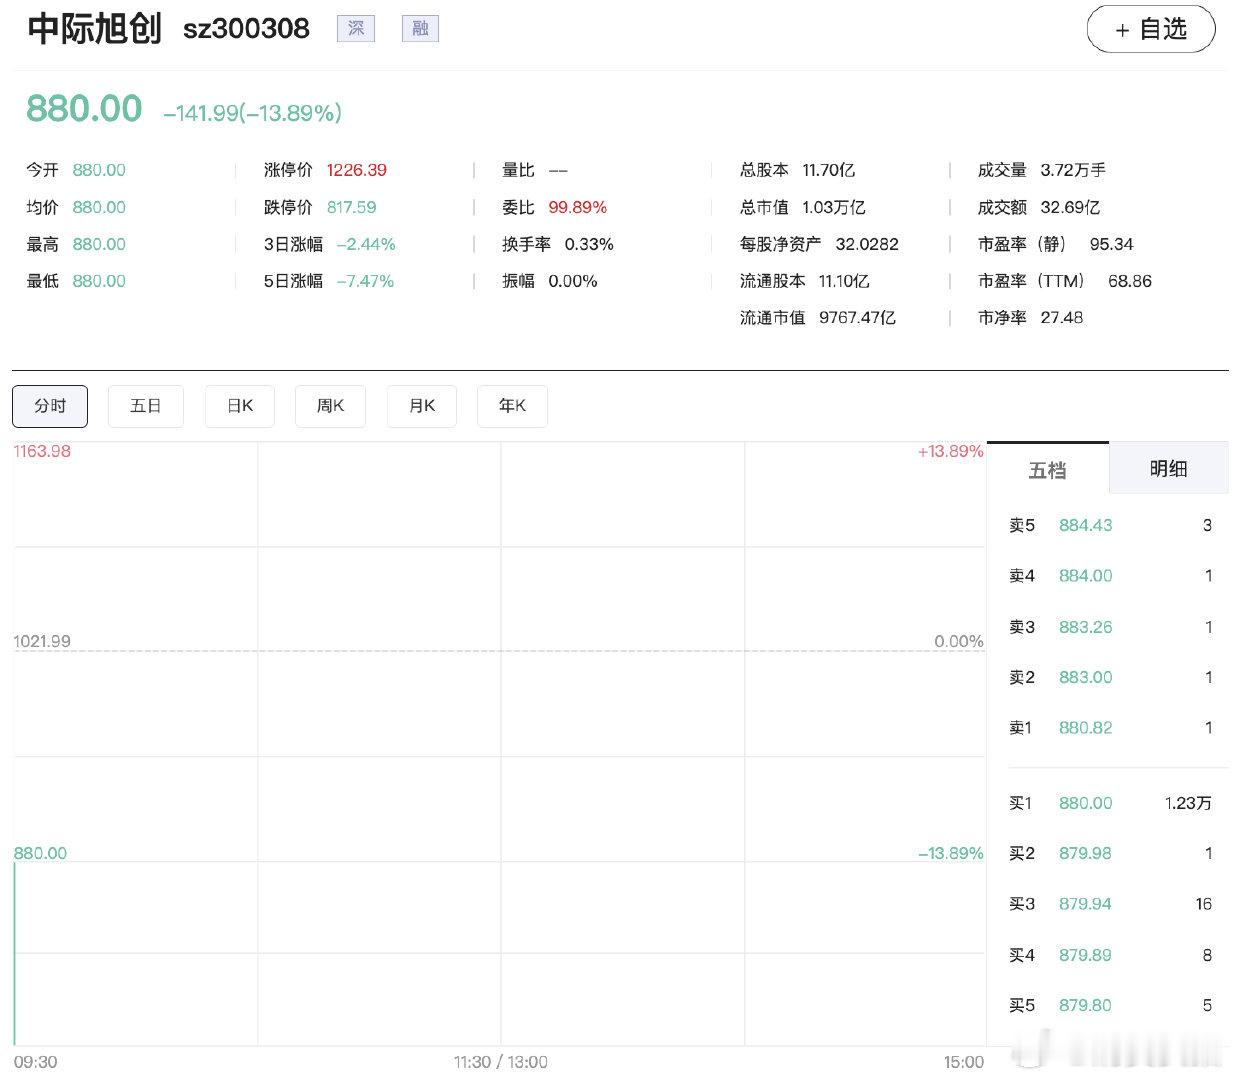Click the 09:30 time axis label
The width and height of the screenshot is (1234, 1080).
36,1062
